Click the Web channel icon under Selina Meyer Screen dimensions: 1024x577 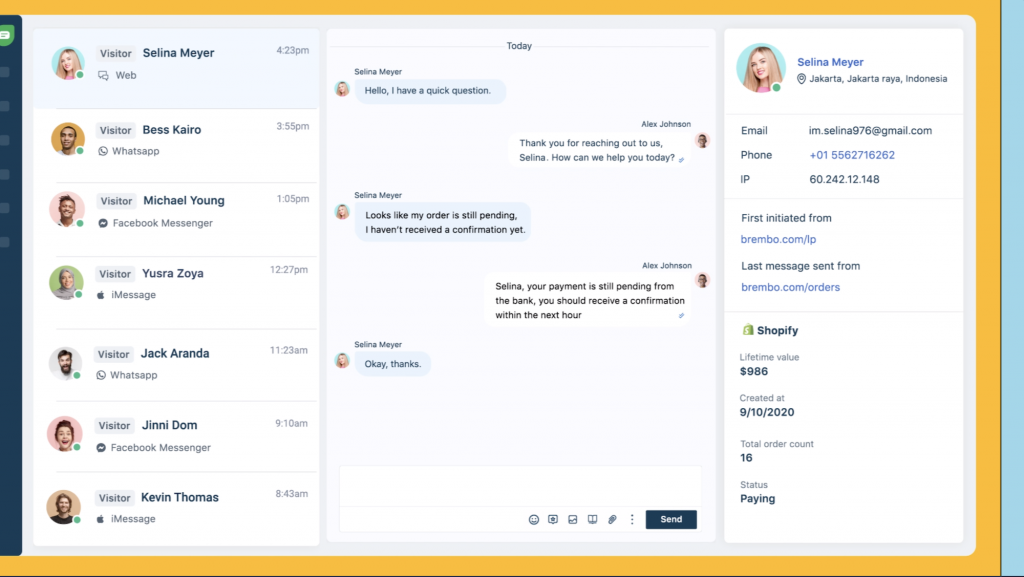(104, 75)
